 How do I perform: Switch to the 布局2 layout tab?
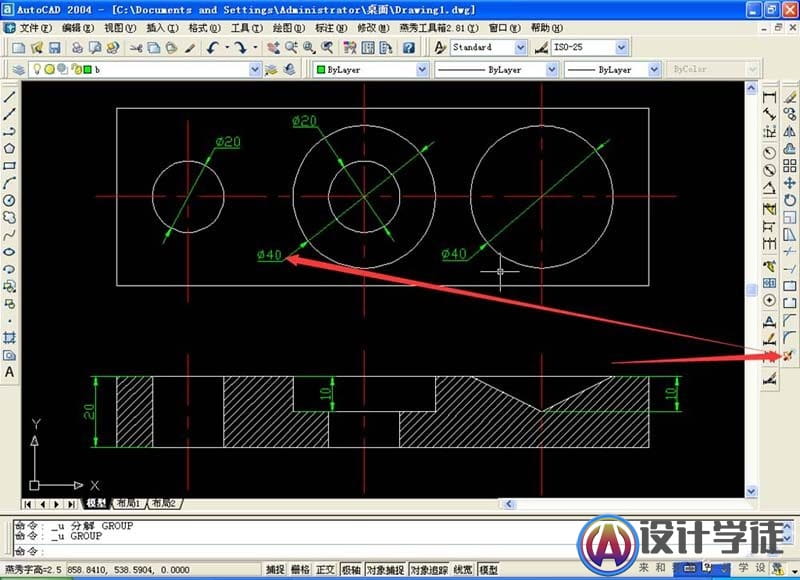[165, 503]
